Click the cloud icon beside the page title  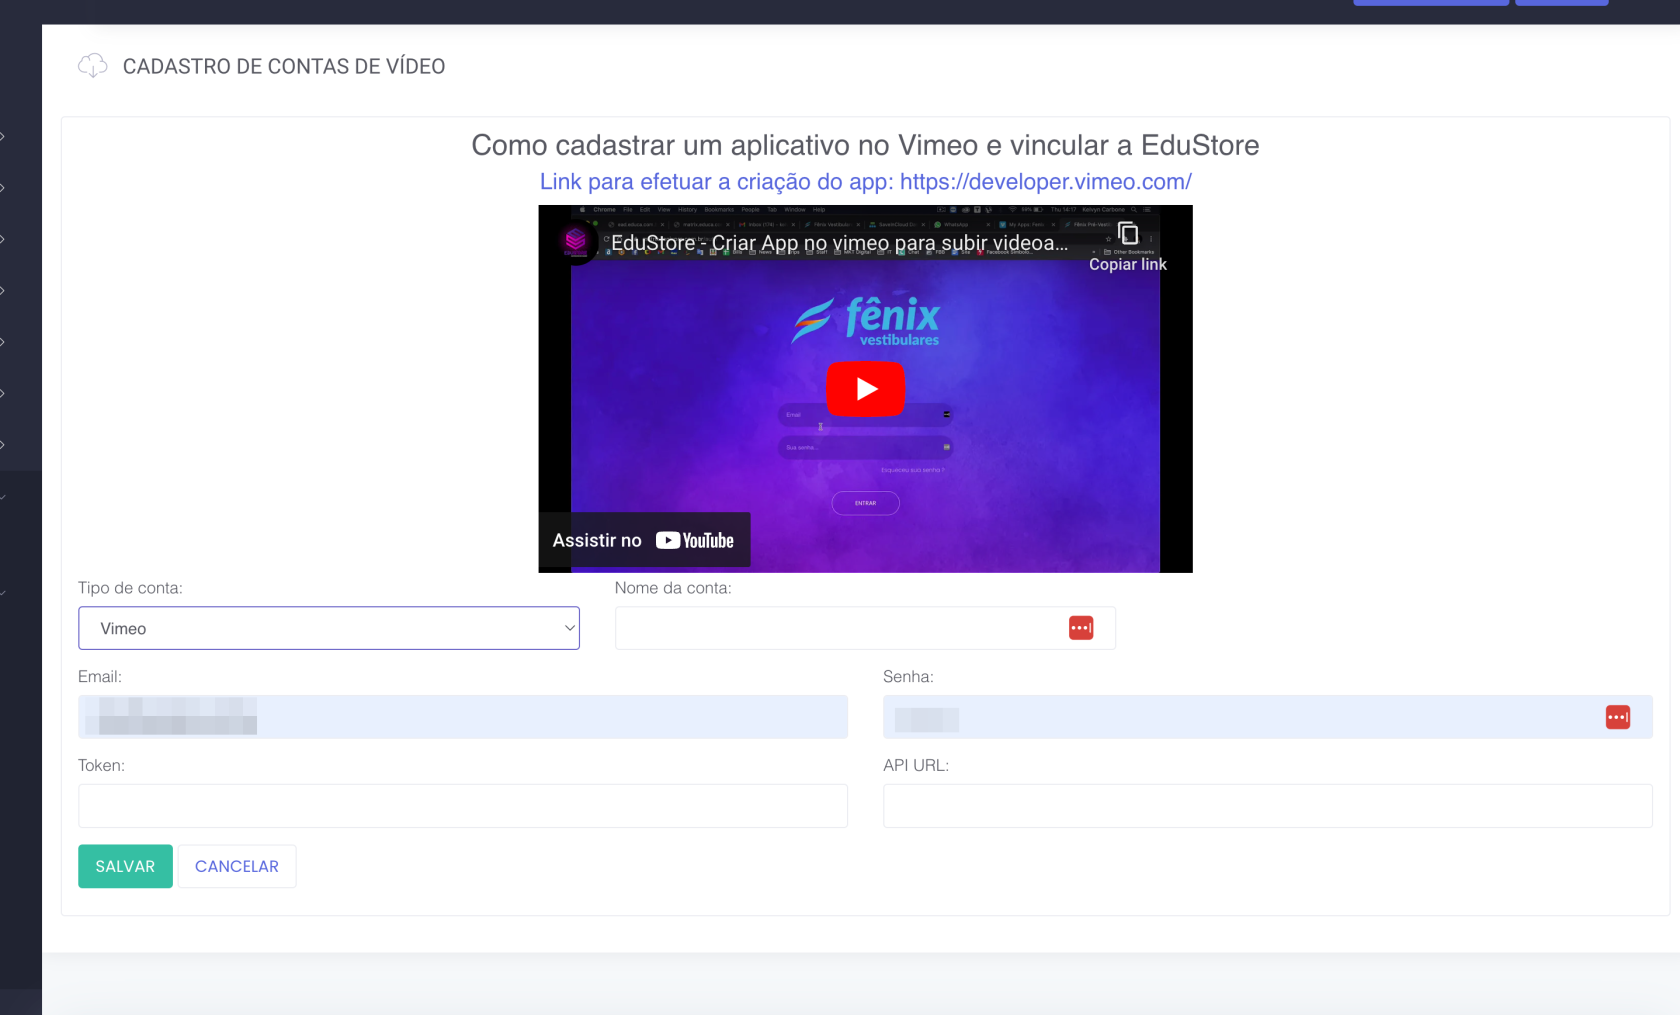92,66
